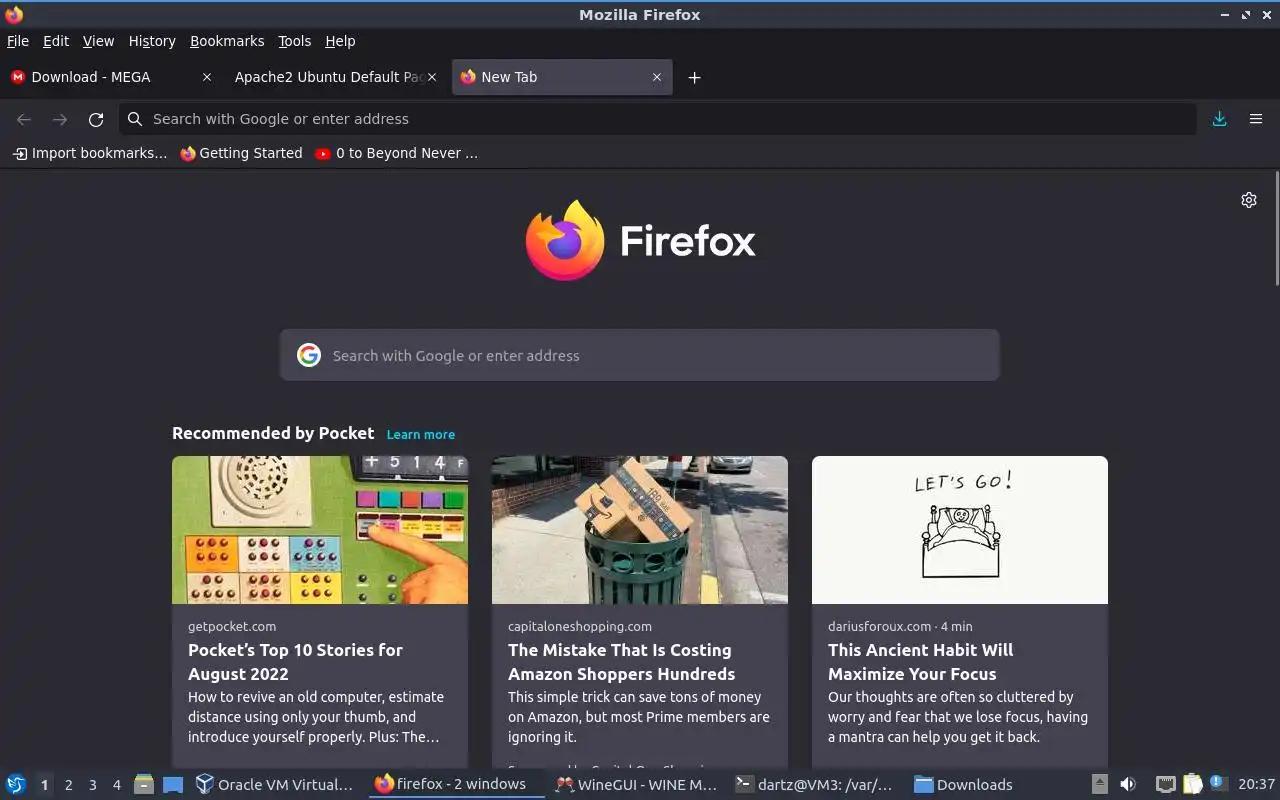Image resolution: width=1280 pixels, height=800 pixels.
Task: Open the Help menu
Action: pos(340,41)
